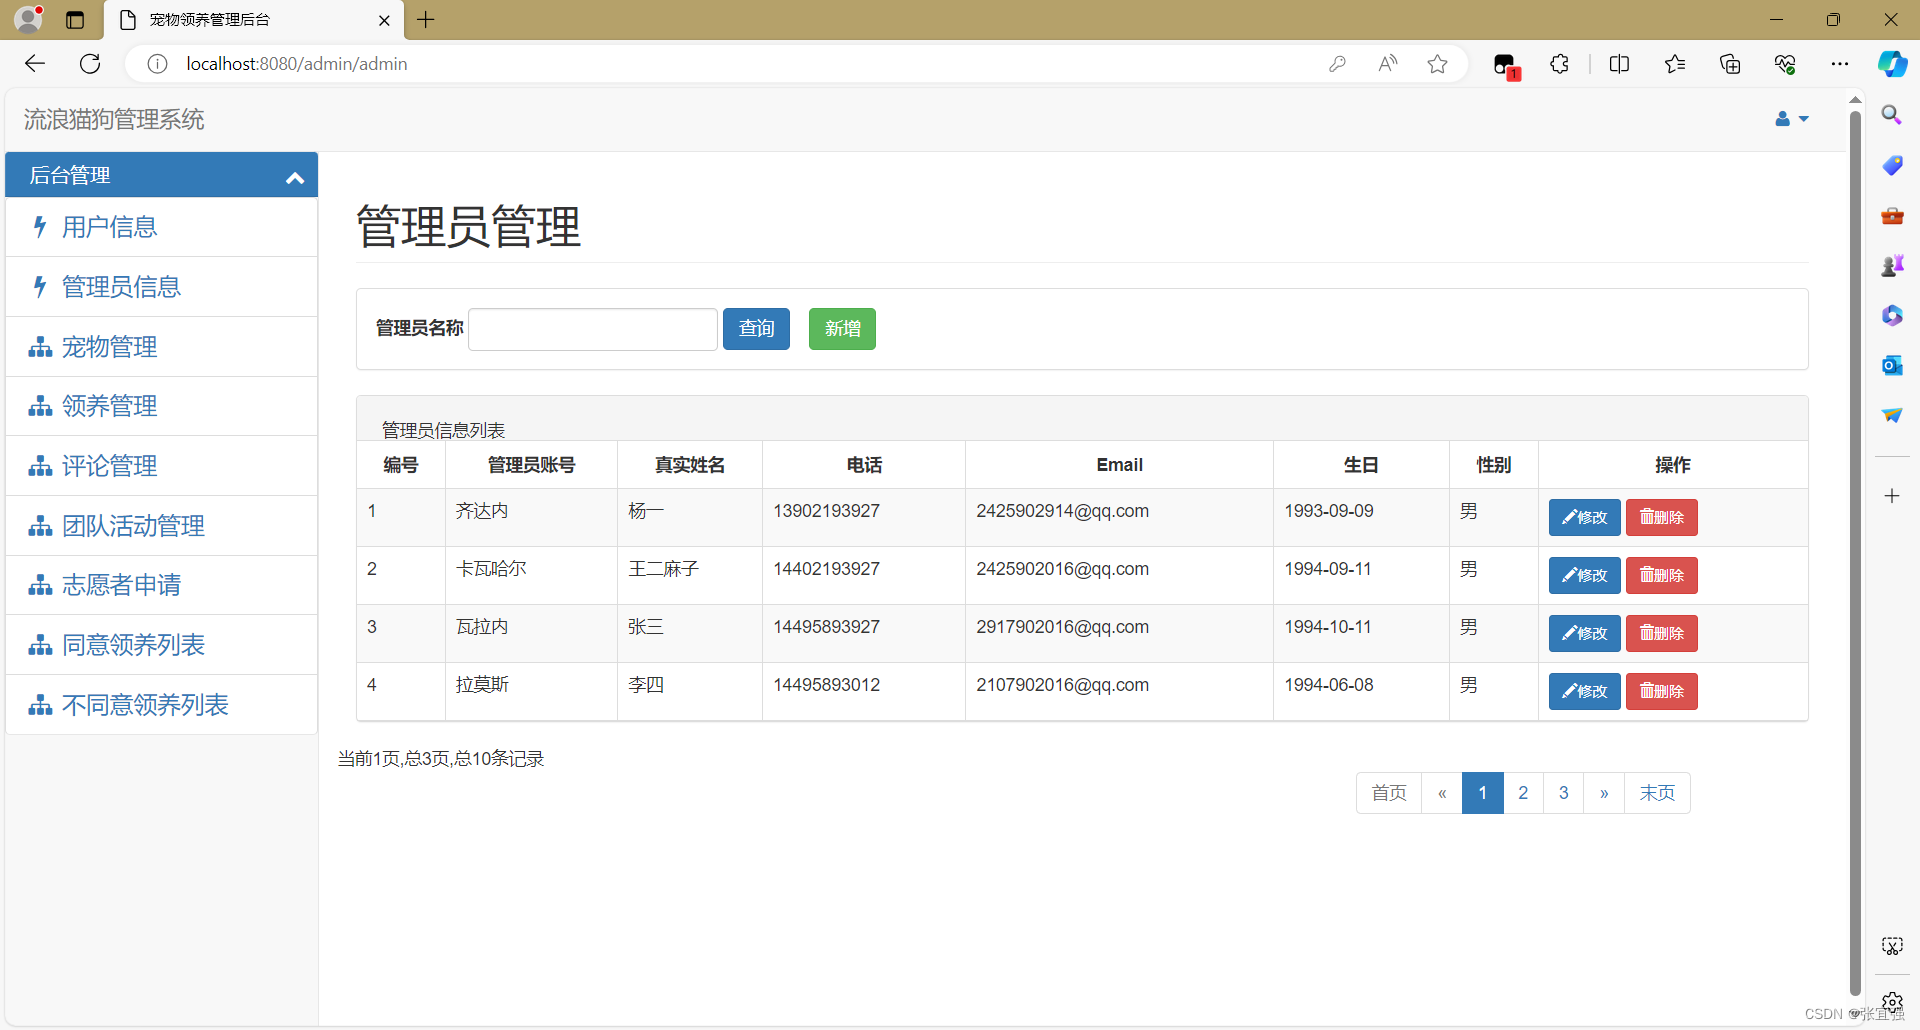Edit admin 卡瓦哈尔 with 修改 button
Image resolution: width=1920 pixels, height=1030 pixels.
[1584, 576]
